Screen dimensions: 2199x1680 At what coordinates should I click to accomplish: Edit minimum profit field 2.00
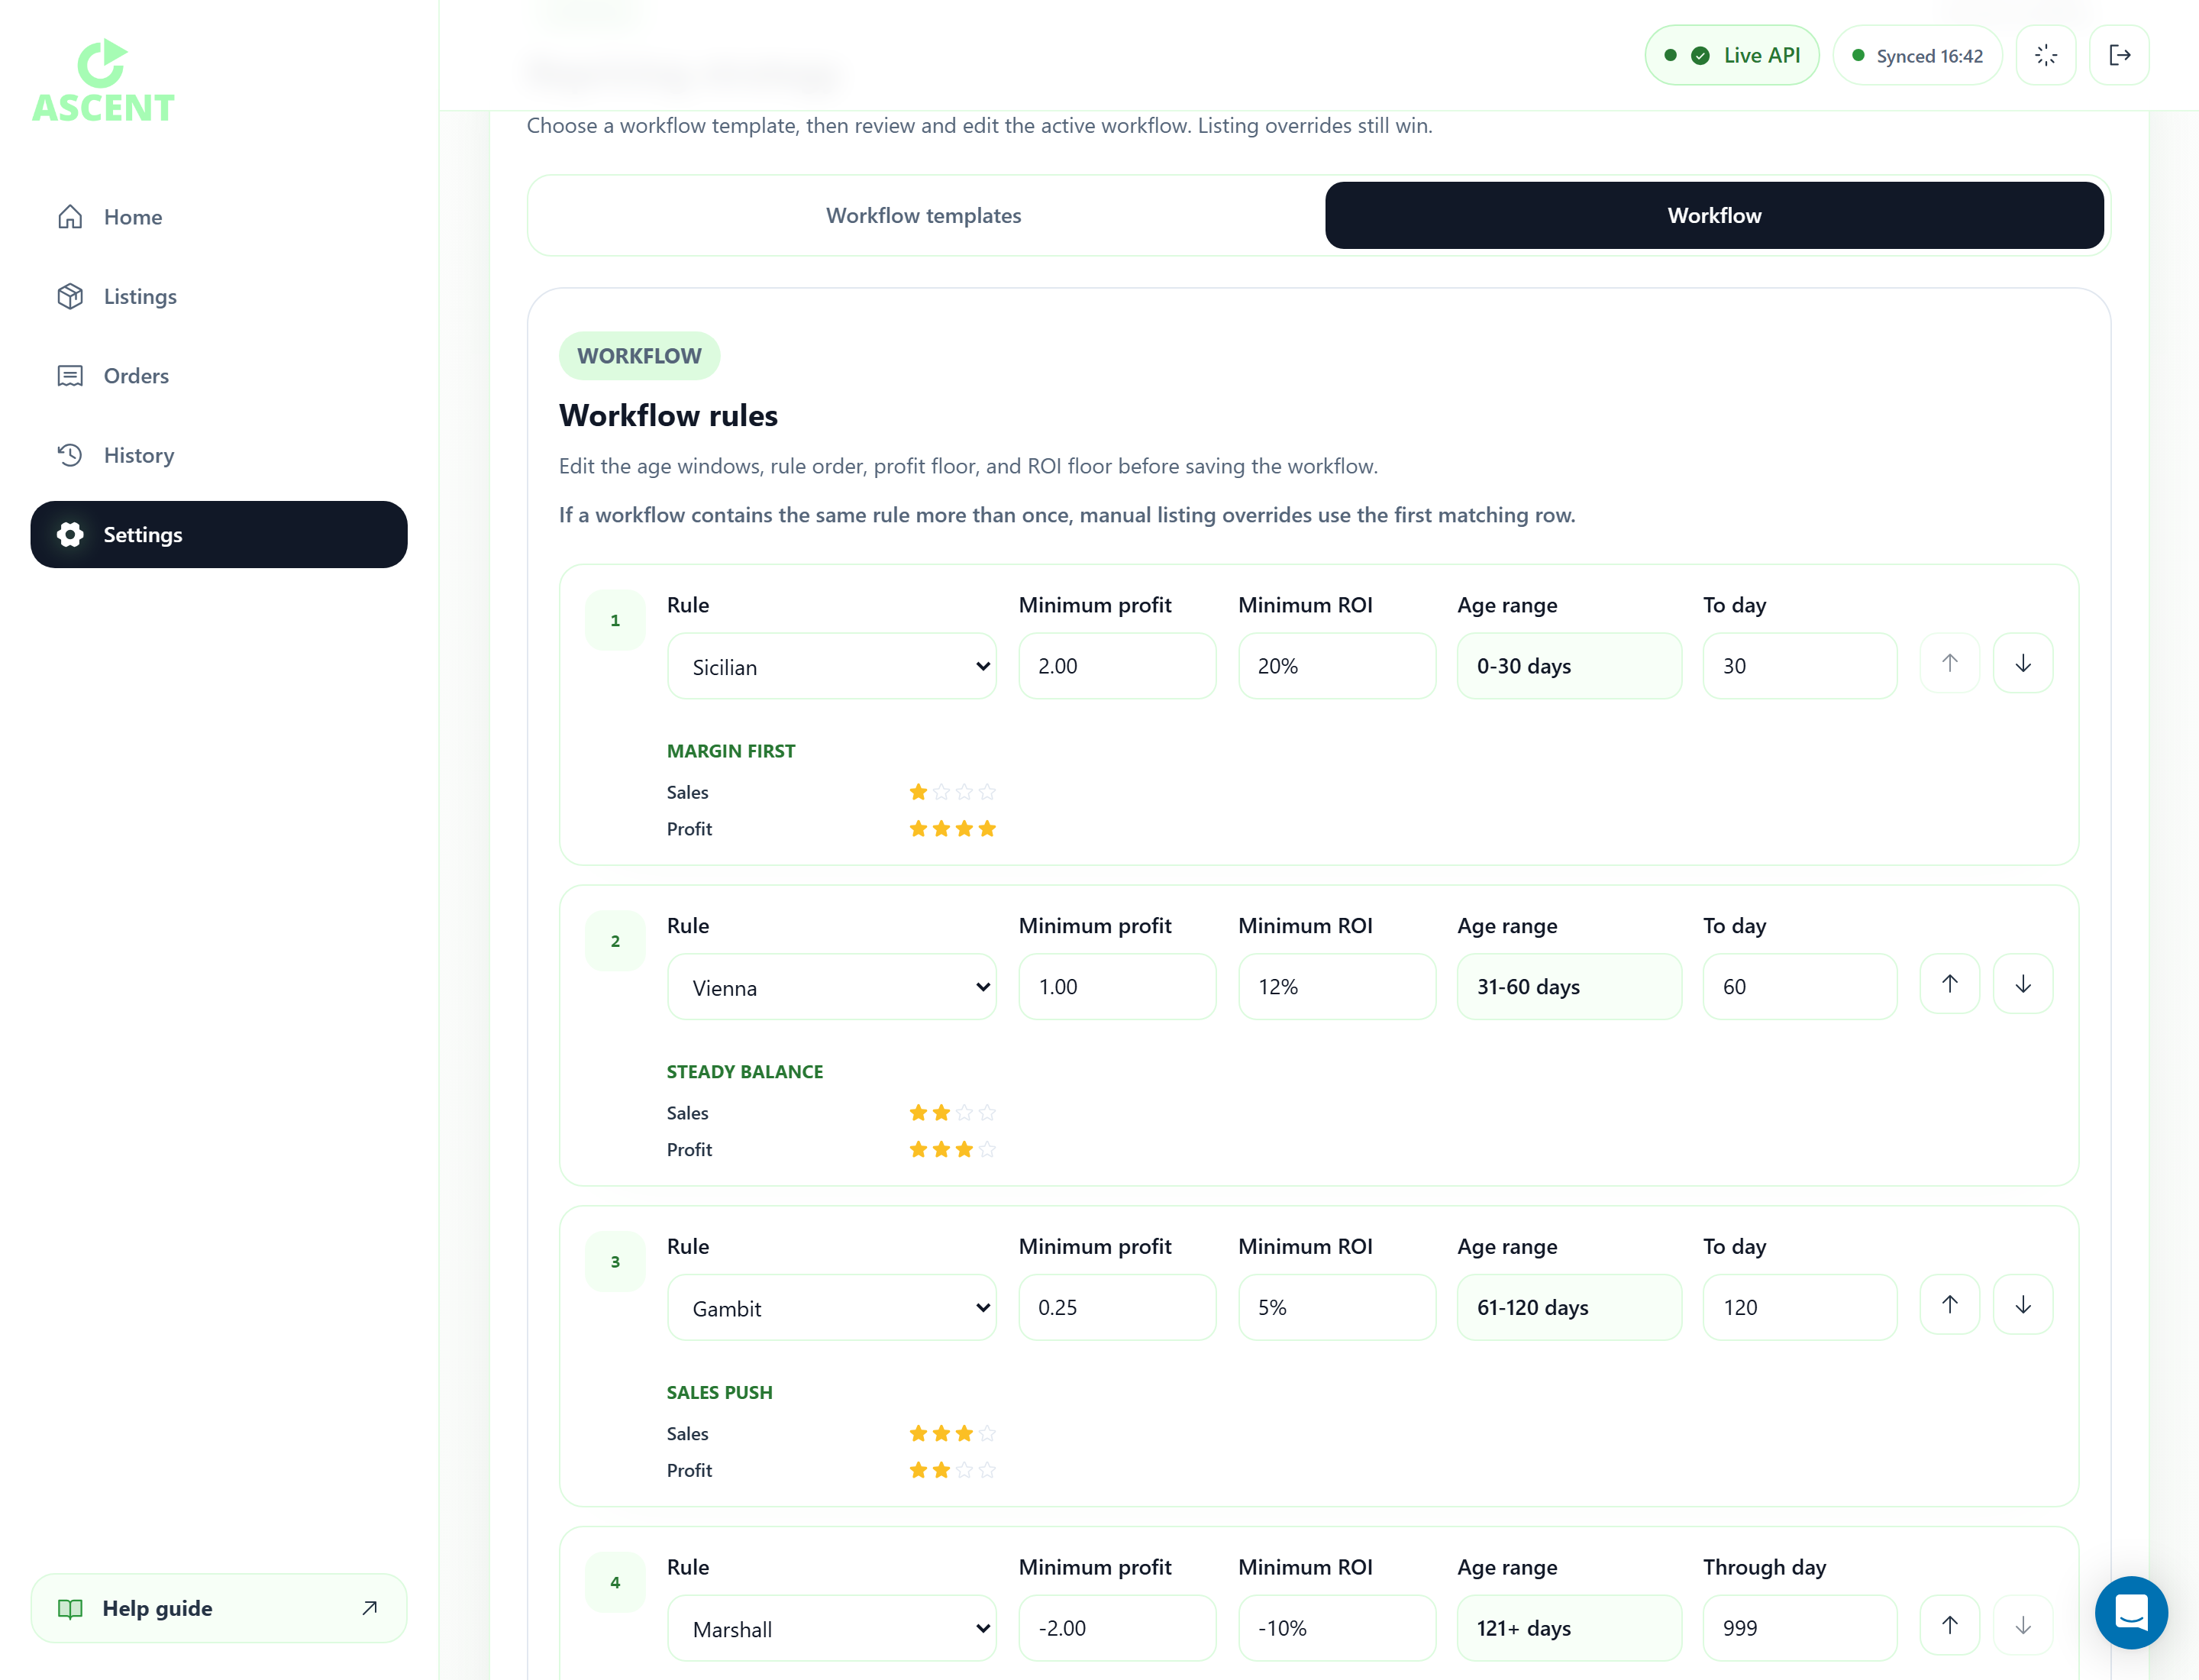pyautogui.click(x=1117, y=666)
